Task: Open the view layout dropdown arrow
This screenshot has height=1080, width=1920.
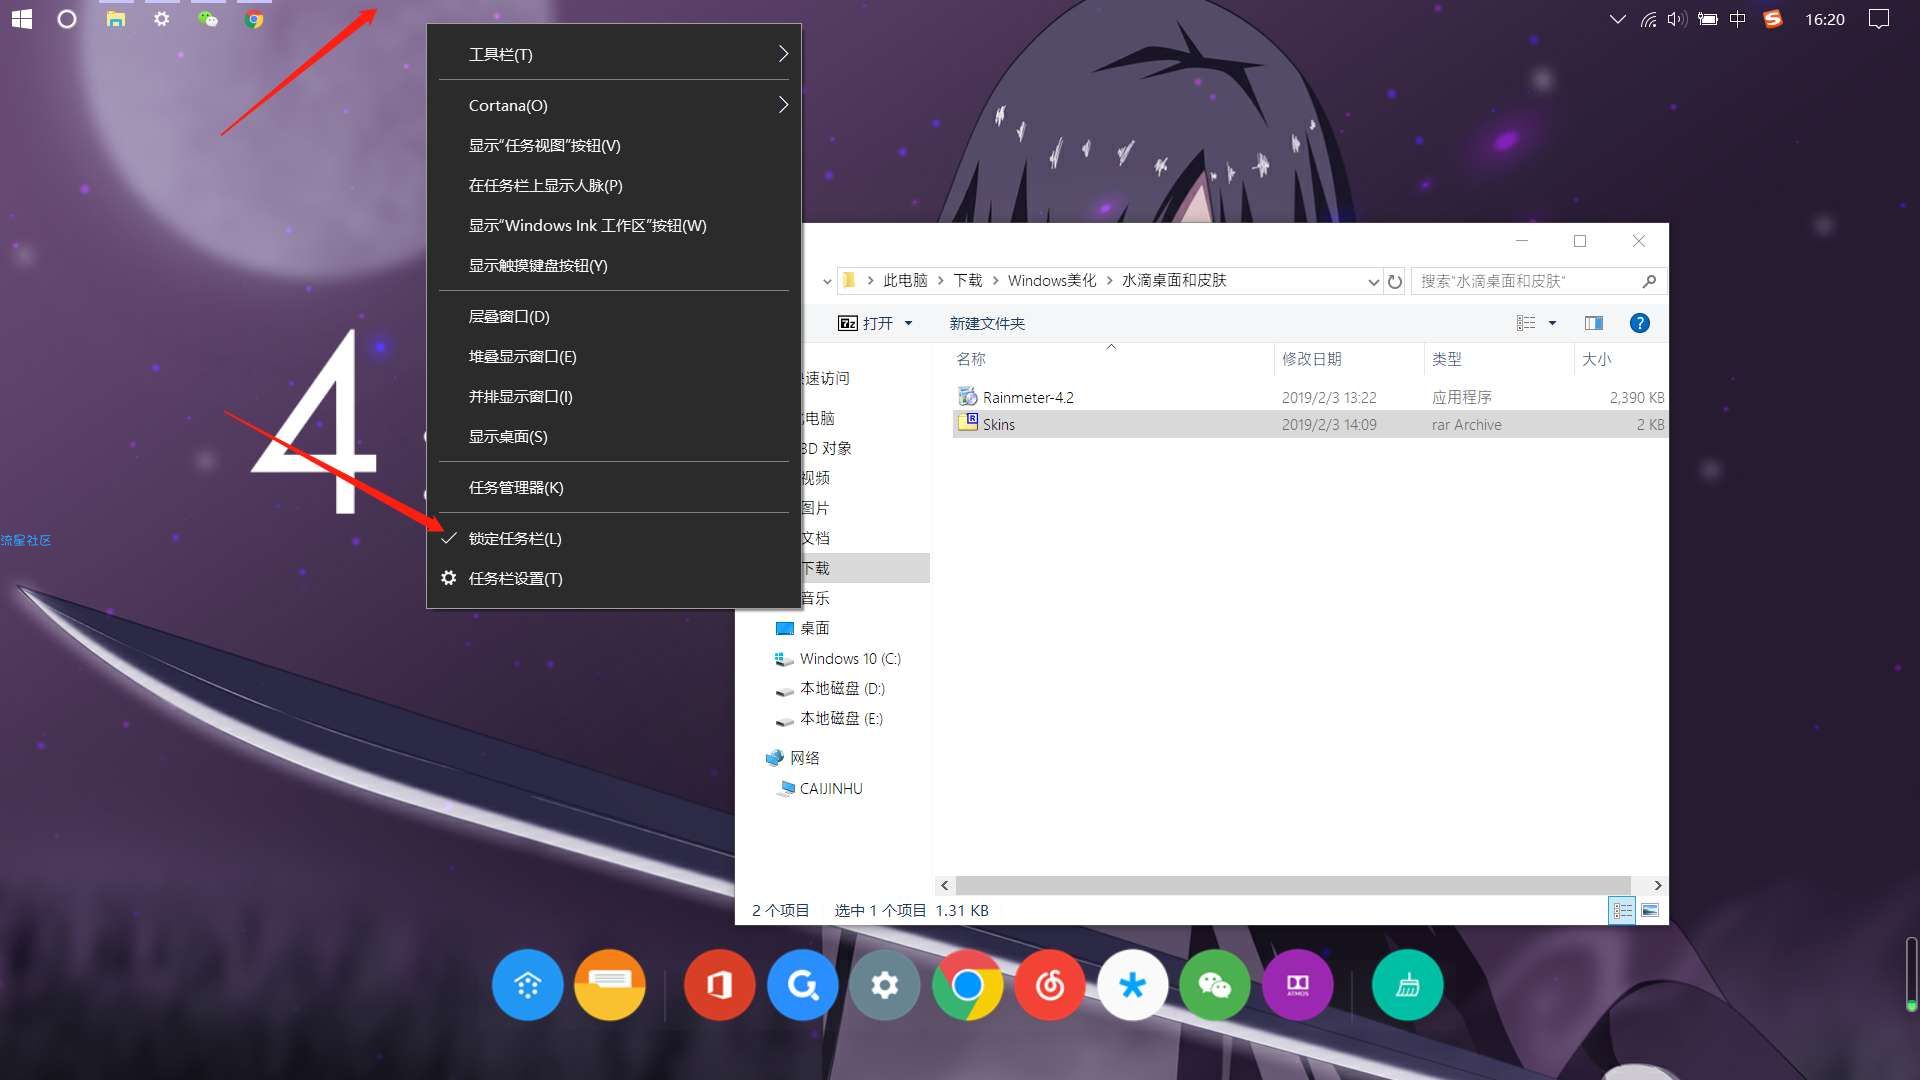Action: coord(1552,323)
